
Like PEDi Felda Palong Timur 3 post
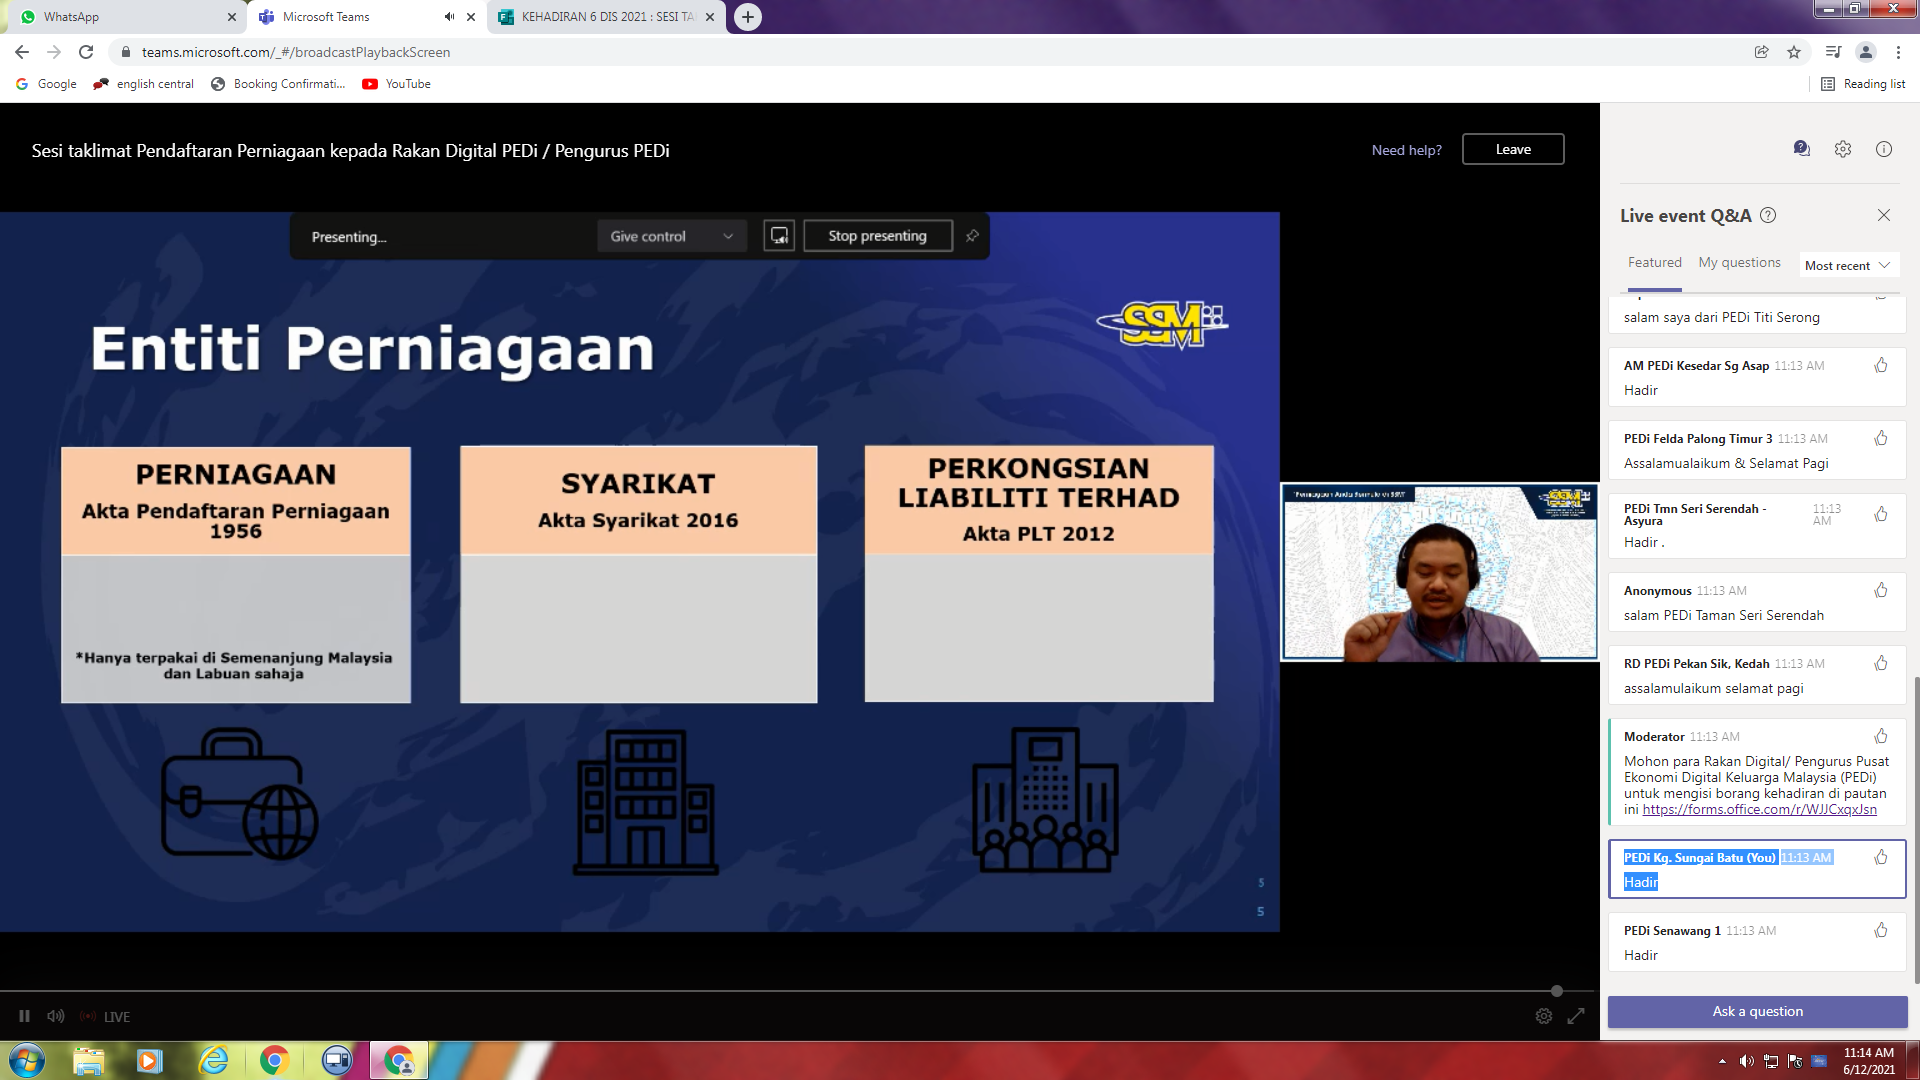[x=1881, y=439]
